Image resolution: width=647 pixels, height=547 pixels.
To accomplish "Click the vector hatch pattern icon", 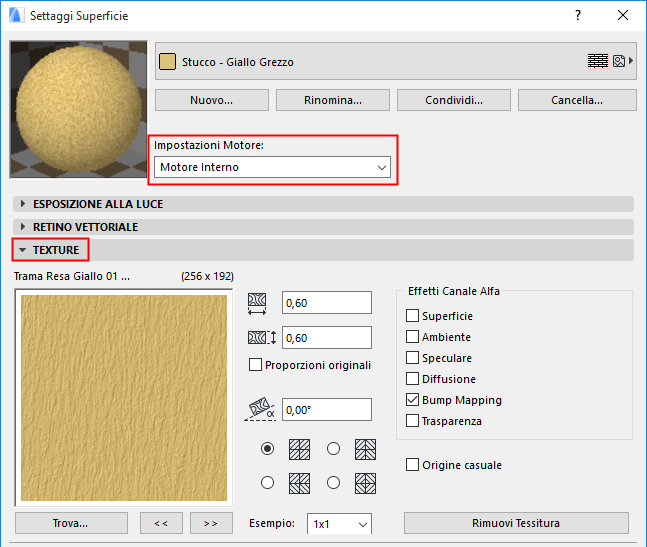I will 598,61.
